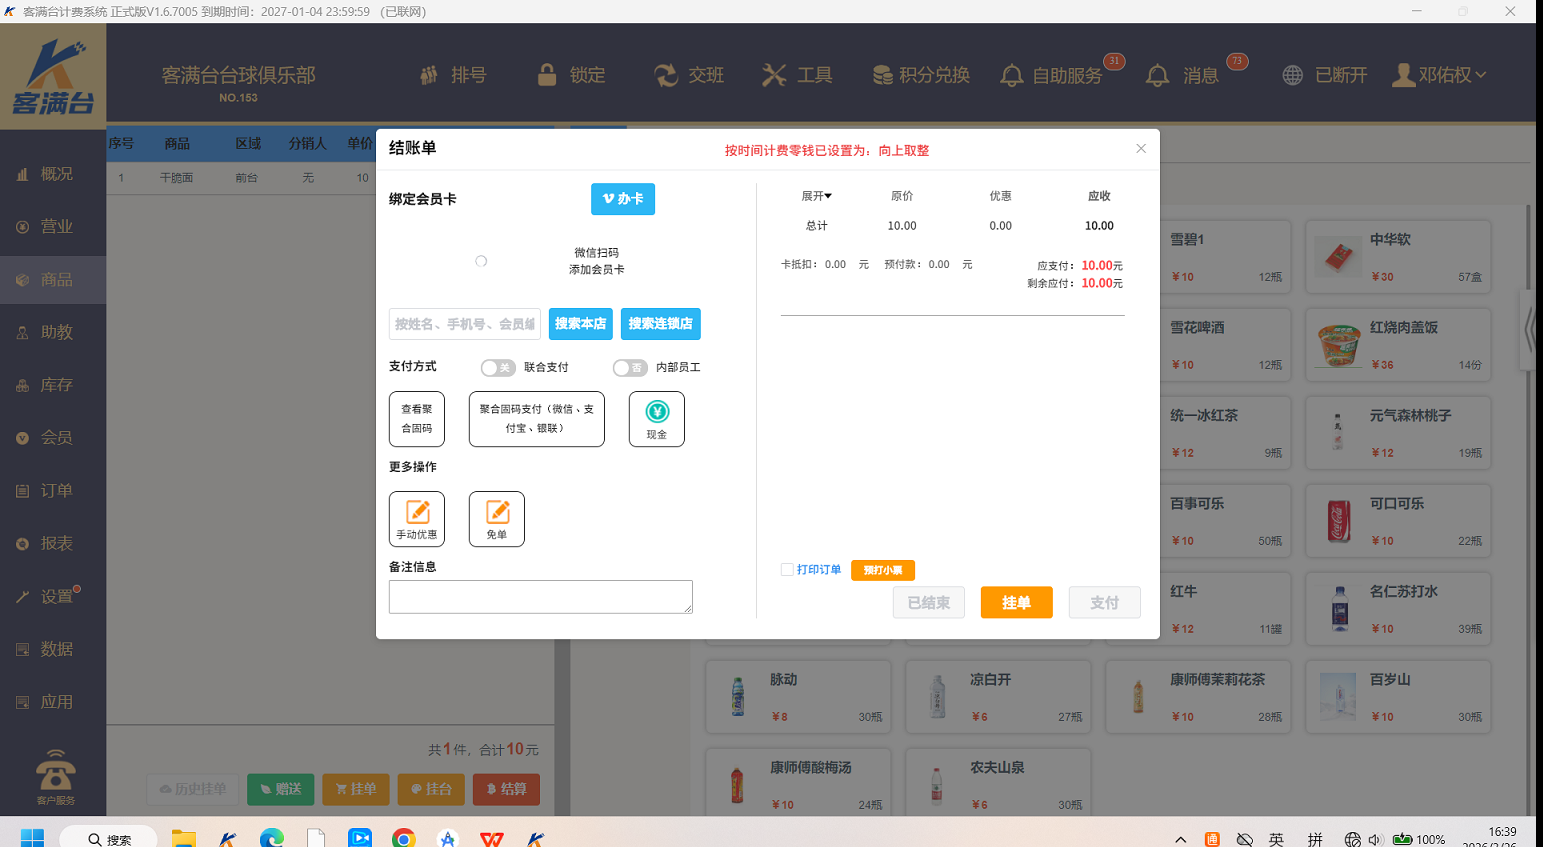Open 积分兑换 points exchange
Image resolution: width=1543 pixels, height=847 pixels.
coord(921,75)
